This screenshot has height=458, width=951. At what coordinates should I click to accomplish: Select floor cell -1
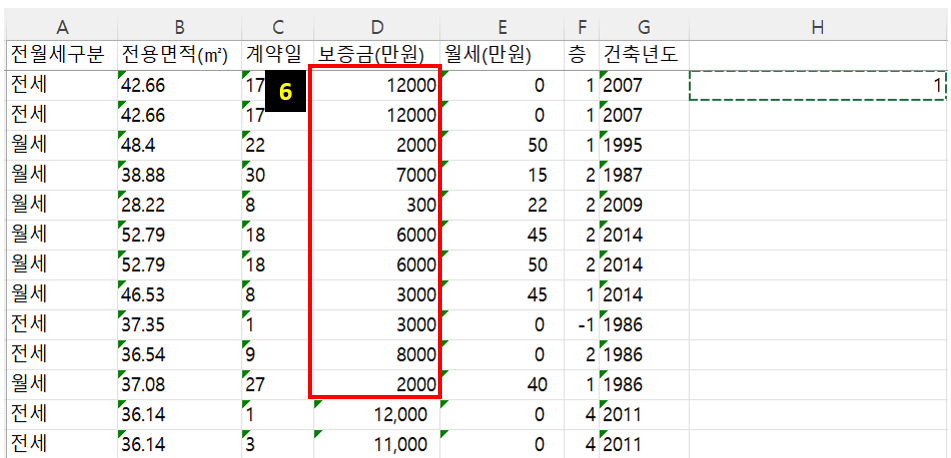580,325
